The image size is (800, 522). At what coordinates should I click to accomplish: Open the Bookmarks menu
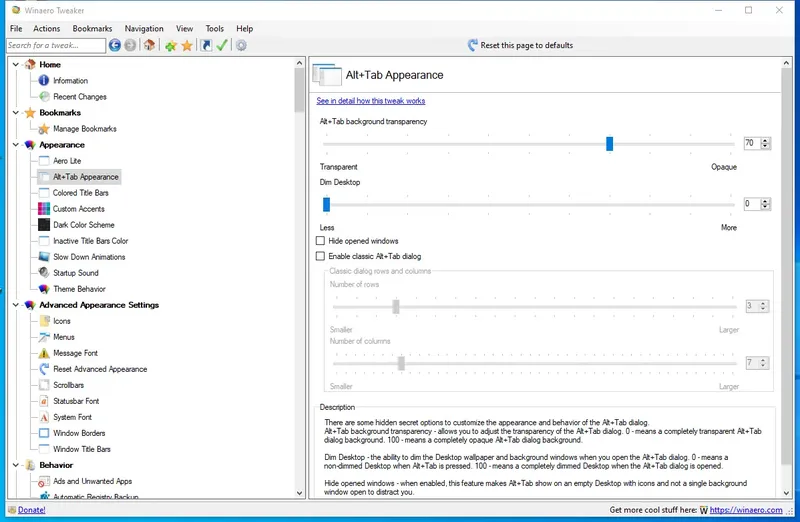click(x=92, y=29)
